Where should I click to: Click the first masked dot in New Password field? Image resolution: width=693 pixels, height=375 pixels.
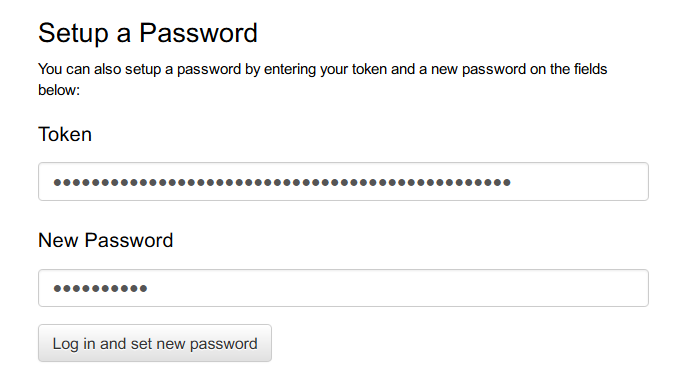(57, 289)
